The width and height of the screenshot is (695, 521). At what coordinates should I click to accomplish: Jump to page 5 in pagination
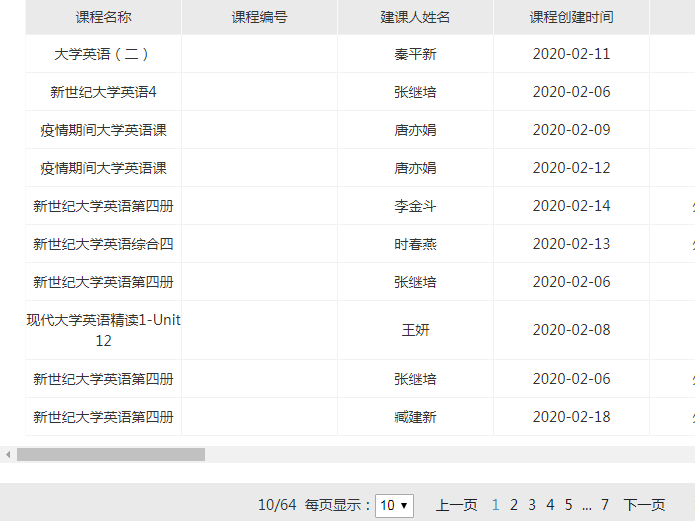568,505
